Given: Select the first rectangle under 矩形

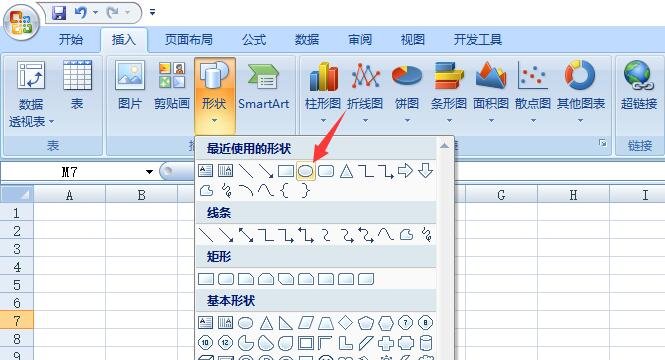Looking at the screenshot, I should pos(206,279).
